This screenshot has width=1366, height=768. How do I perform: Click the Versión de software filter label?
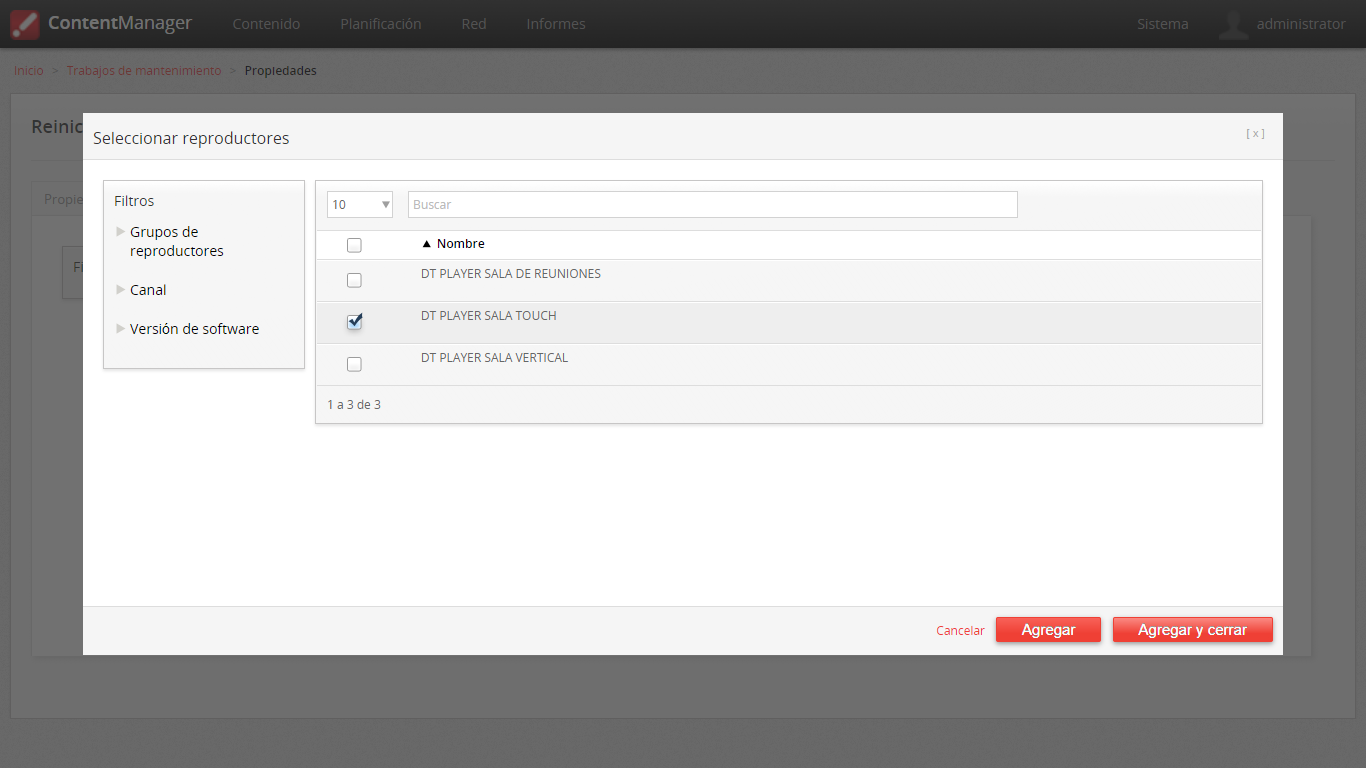194,329
